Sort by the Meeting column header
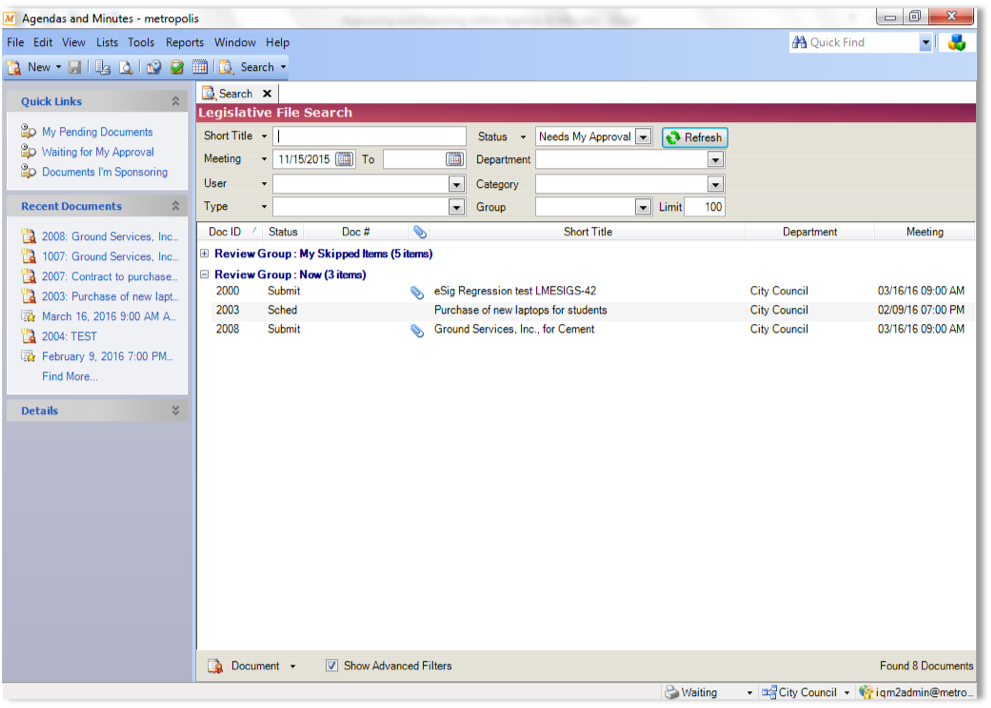Viewport: 991px width, 708px height. point(925,232)
